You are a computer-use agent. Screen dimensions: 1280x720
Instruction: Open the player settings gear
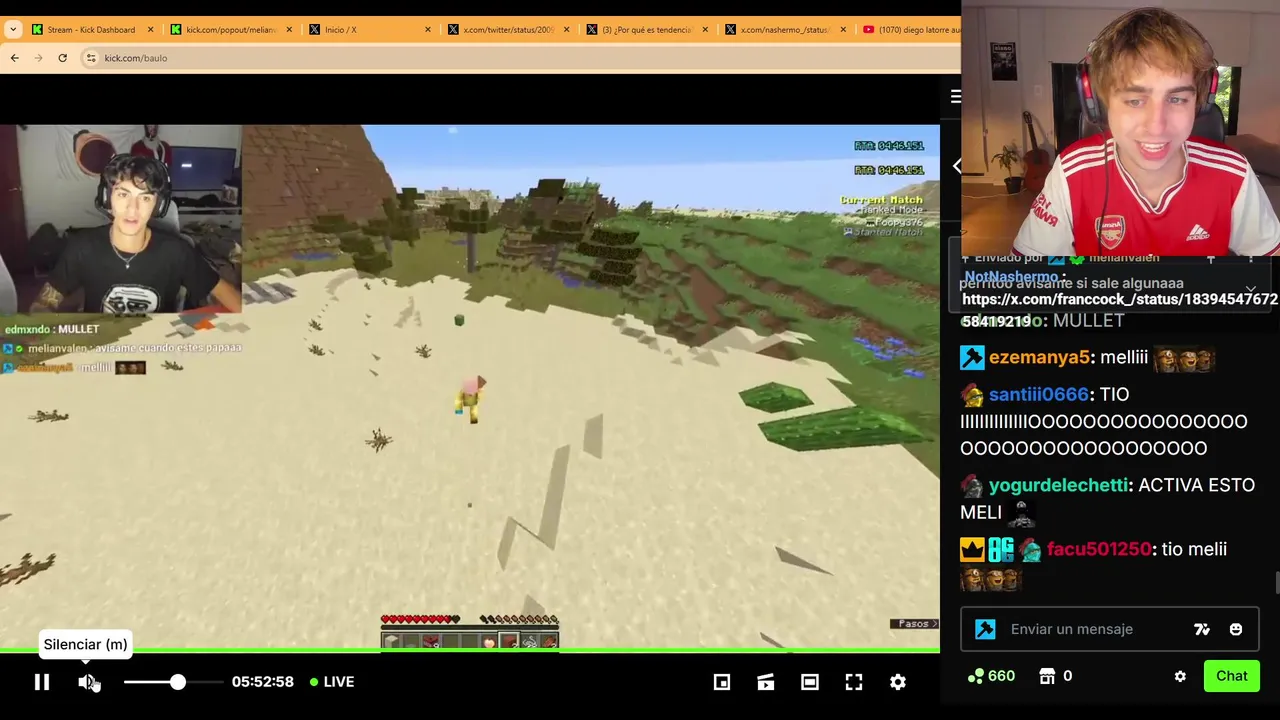point(898,682)
